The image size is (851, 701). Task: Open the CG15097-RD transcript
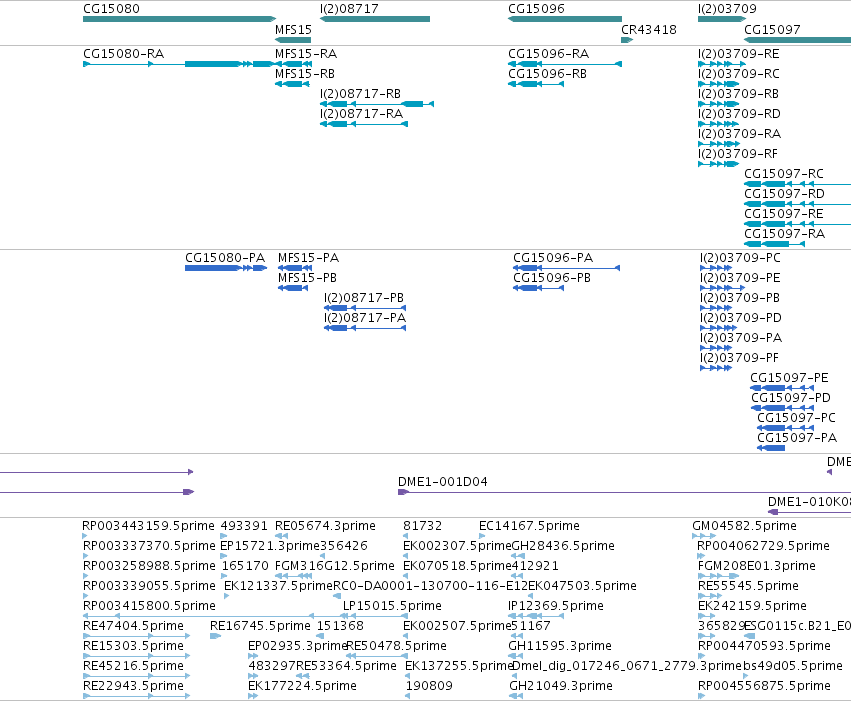tap(784, 194)
